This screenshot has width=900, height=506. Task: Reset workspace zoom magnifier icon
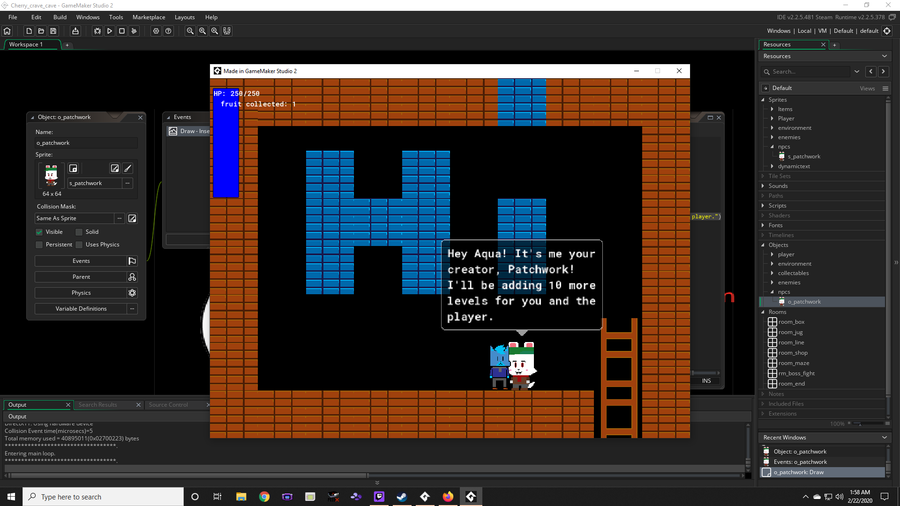tap(202, 31)
